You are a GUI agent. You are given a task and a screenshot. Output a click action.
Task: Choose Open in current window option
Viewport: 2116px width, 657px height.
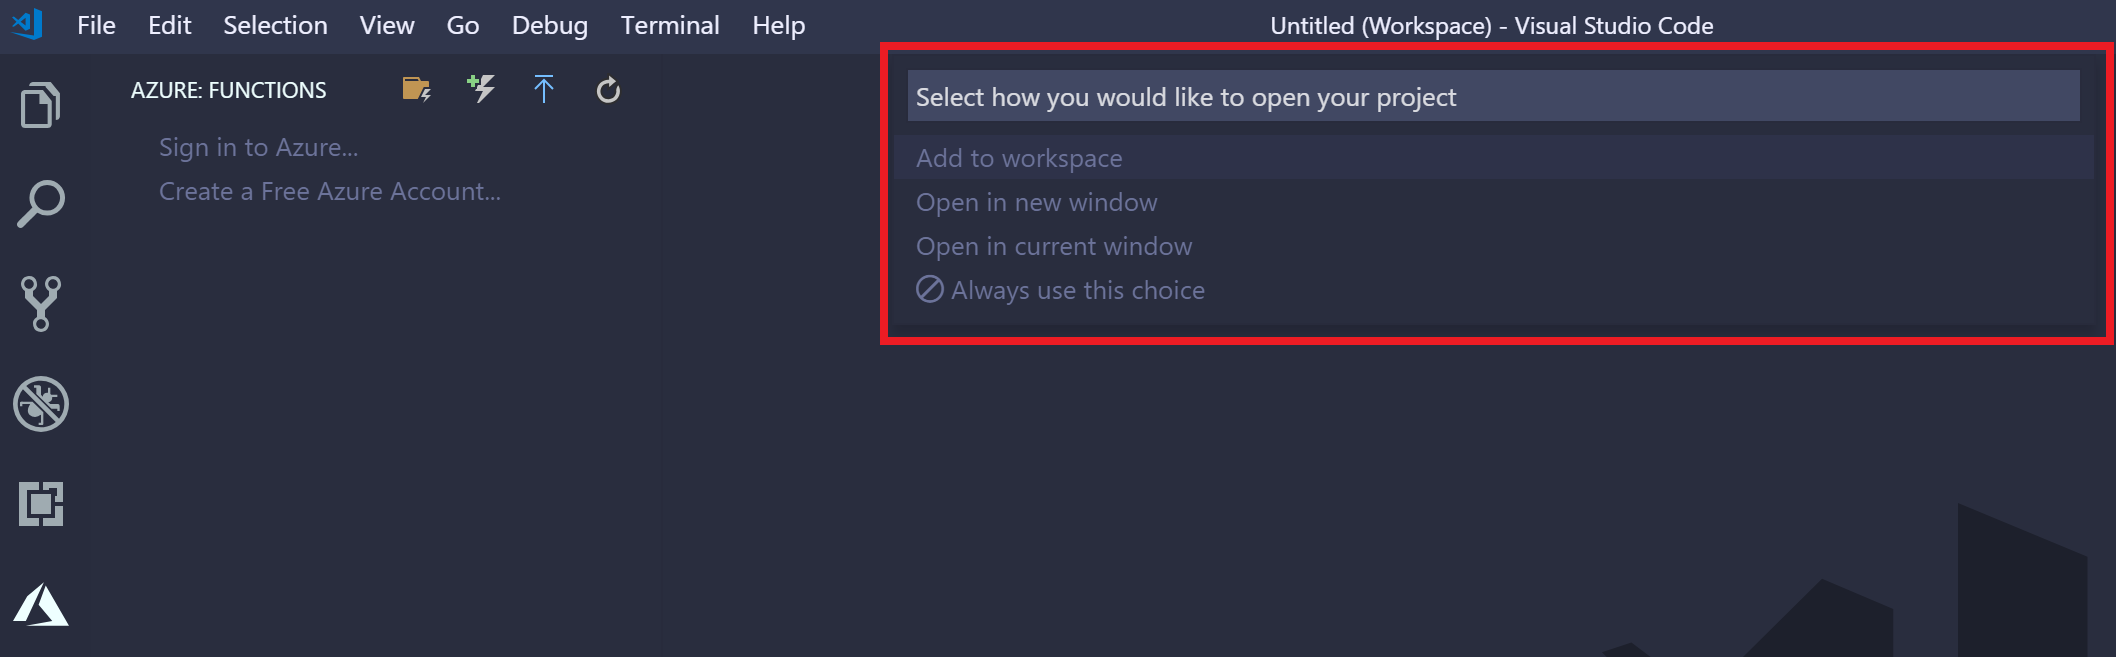(x=1053, y=246)
